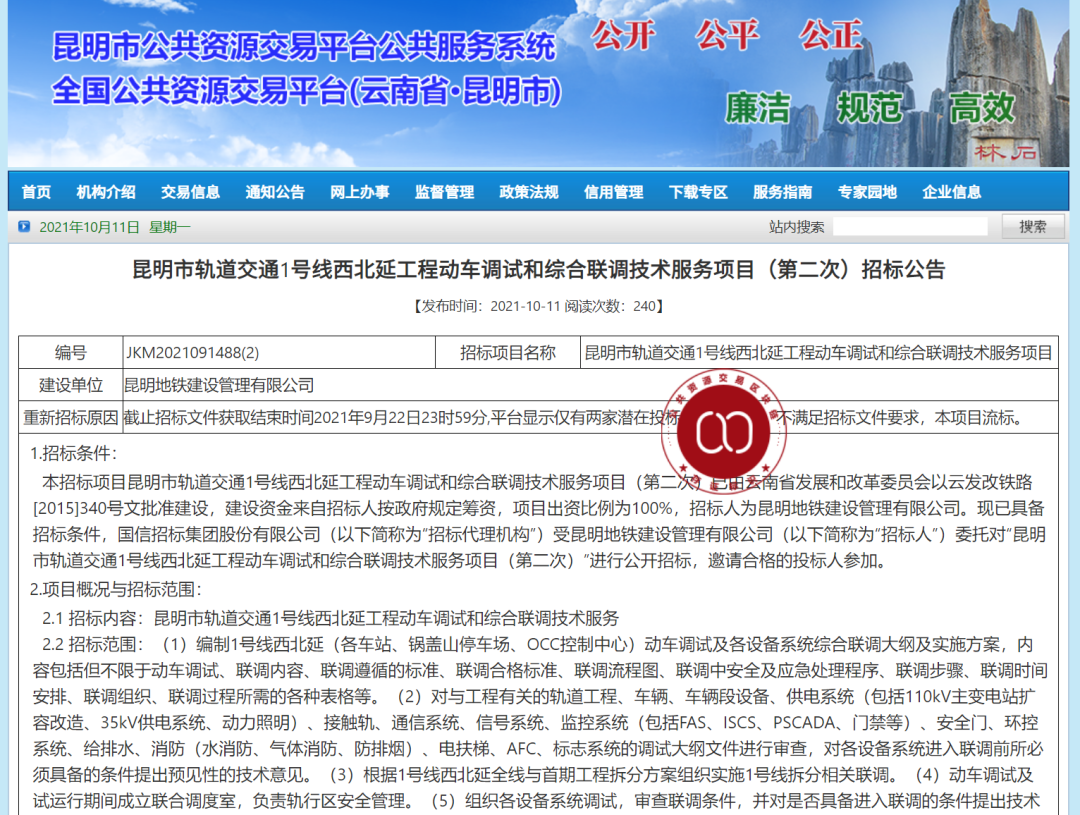The height and width of the screenshot is (815, 1080).
Task: Click the 招标项目名称 header cell
Action: click(x=508, y=353)
